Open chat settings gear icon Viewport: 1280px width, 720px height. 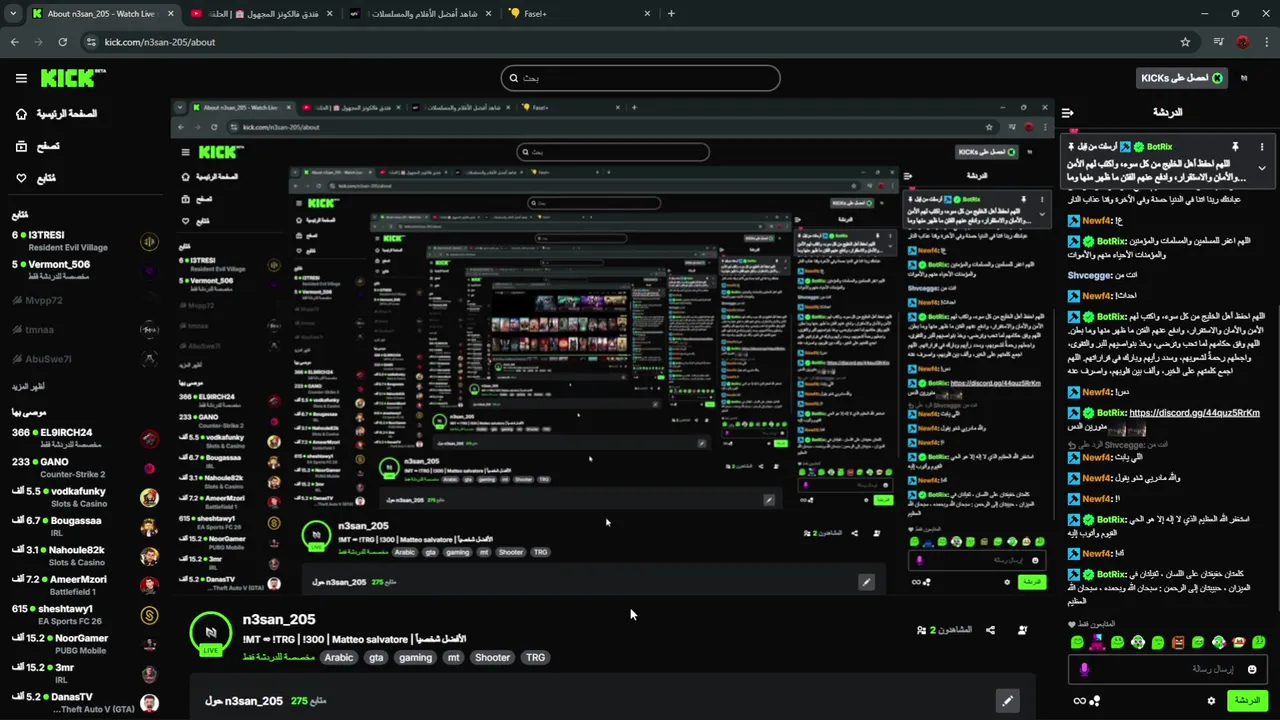pyautogui.click(x=1212, y=701)
